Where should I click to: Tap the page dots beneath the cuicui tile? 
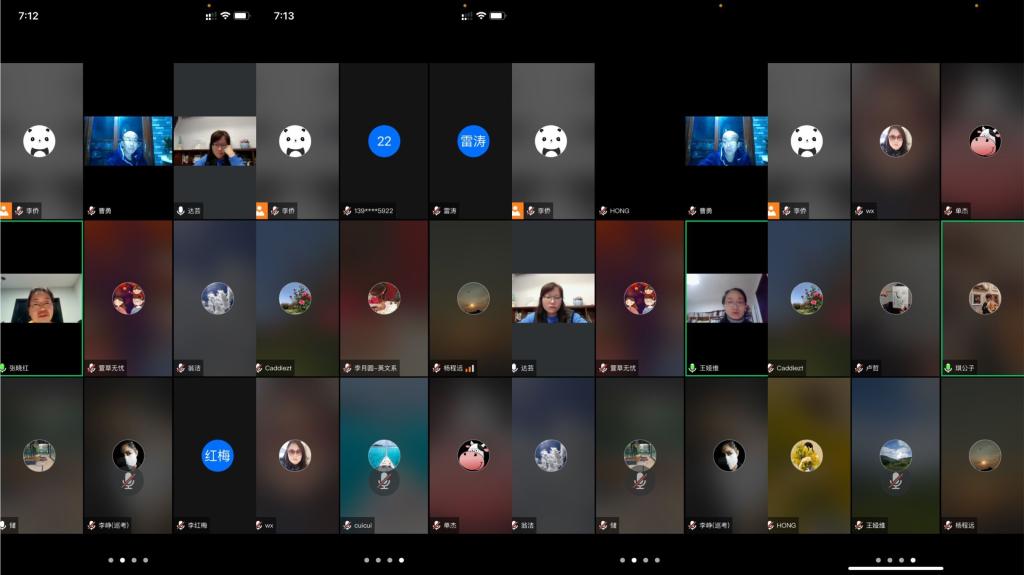pyautogui.click(x=384, y=560)
